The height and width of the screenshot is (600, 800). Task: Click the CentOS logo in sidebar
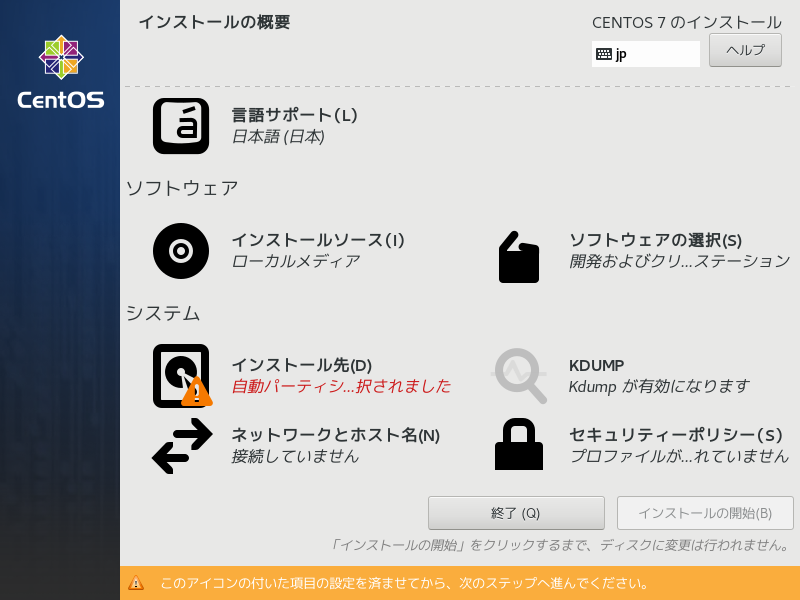click(61, 71)
